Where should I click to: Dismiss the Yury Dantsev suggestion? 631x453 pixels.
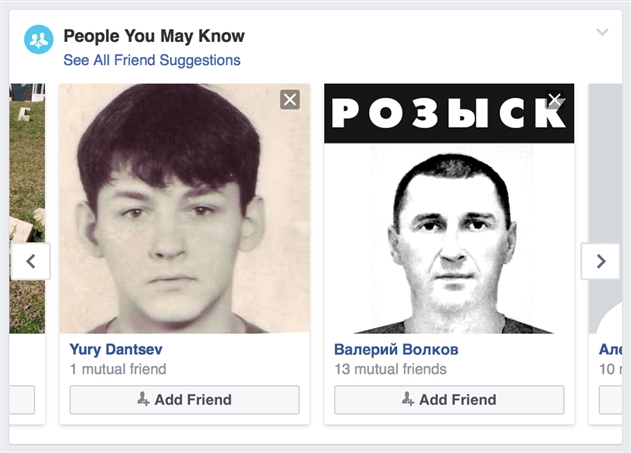click(x=290, y=99)
